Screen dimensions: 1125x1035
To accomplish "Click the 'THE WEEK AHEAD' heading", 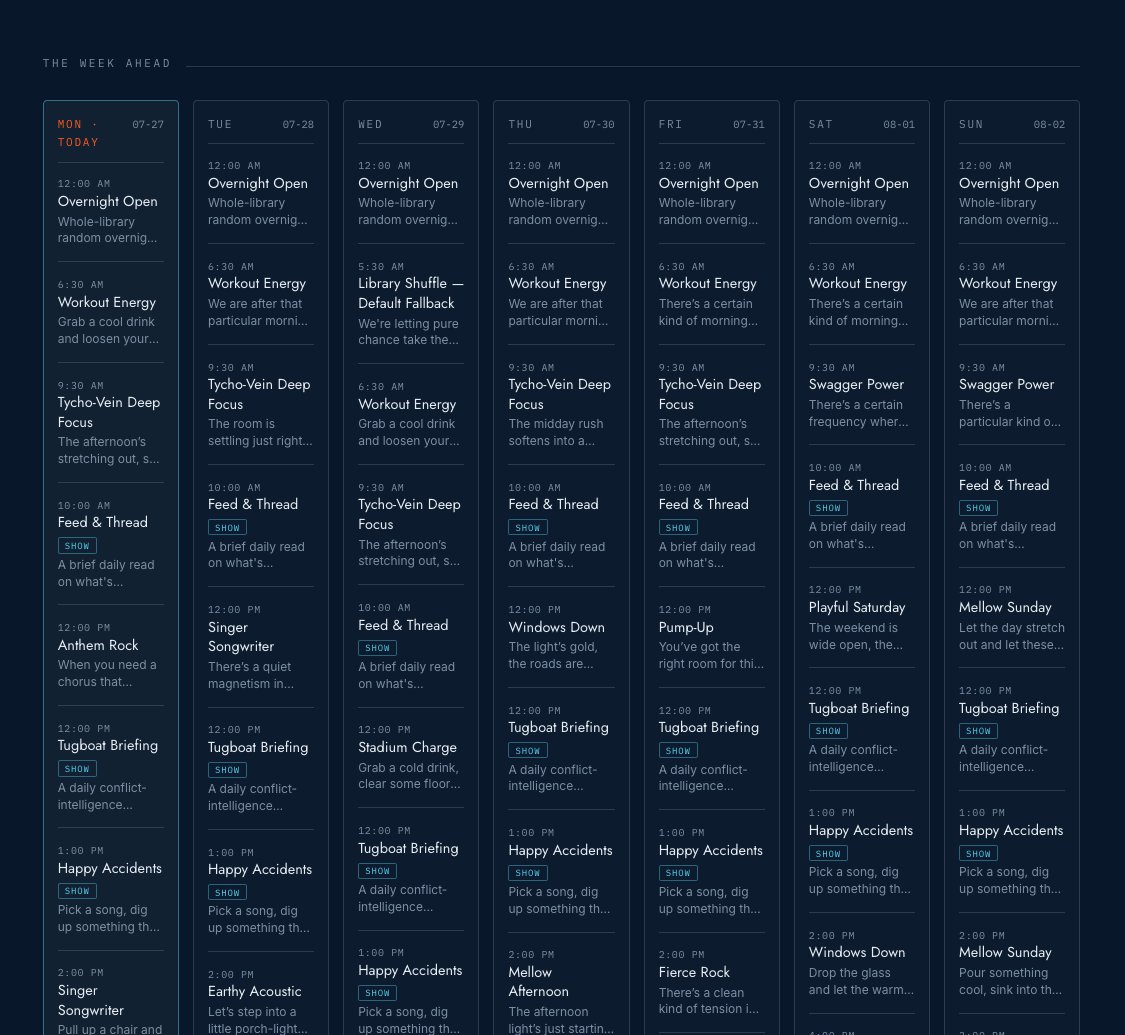I will 107,63.
